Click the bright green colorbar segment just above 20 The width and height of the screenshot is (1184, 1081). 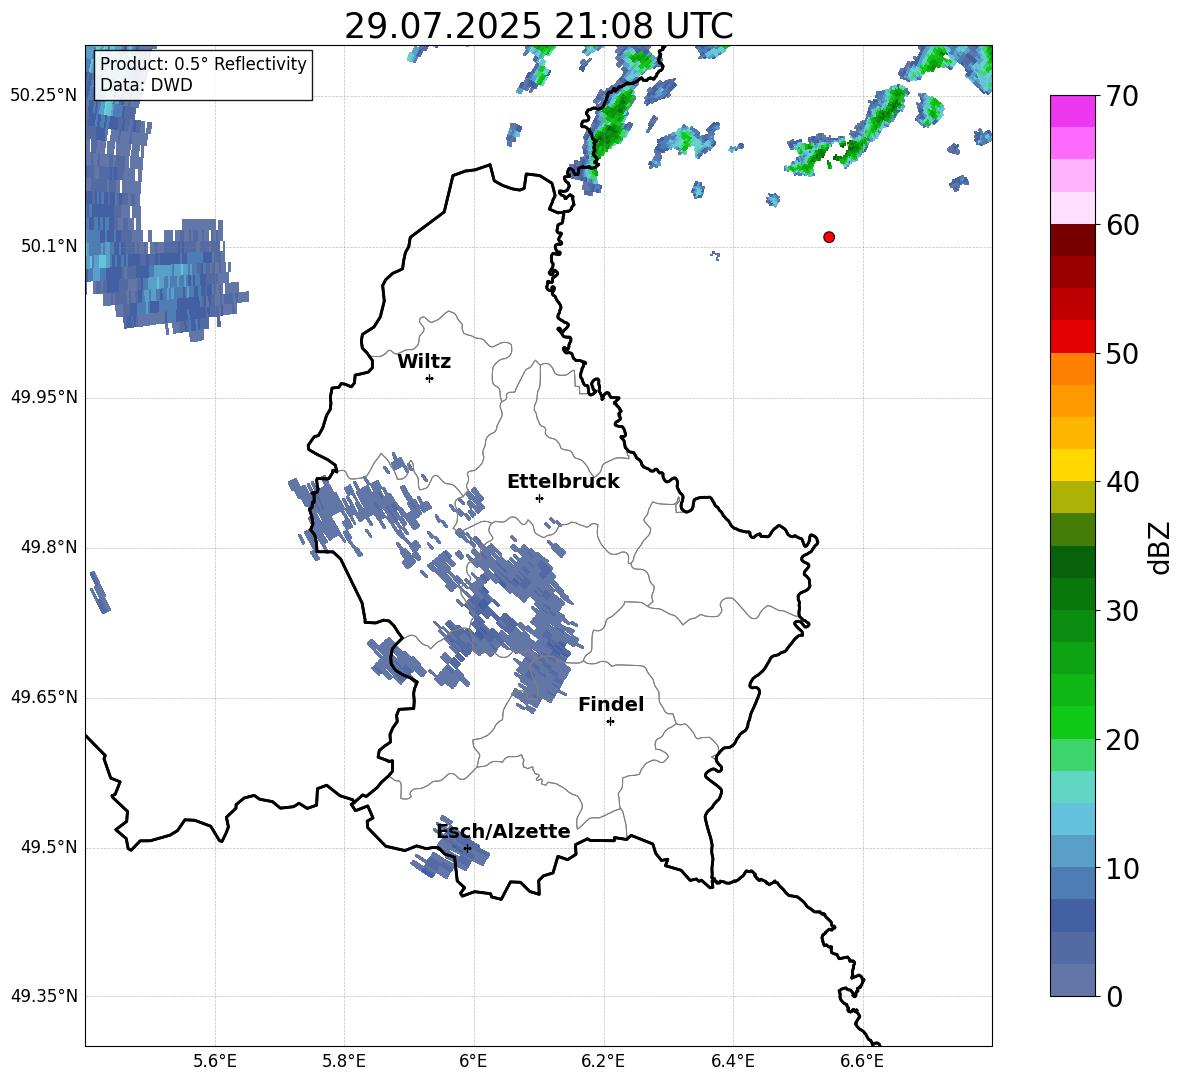[x=1072, y=723]
